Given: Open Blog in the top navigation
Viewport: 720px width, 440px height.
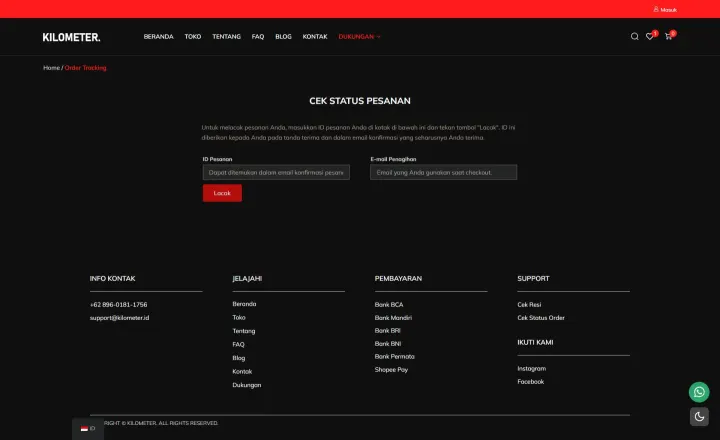Looking at the screenshot, I should pyautogui.click(x=283, y=37).
